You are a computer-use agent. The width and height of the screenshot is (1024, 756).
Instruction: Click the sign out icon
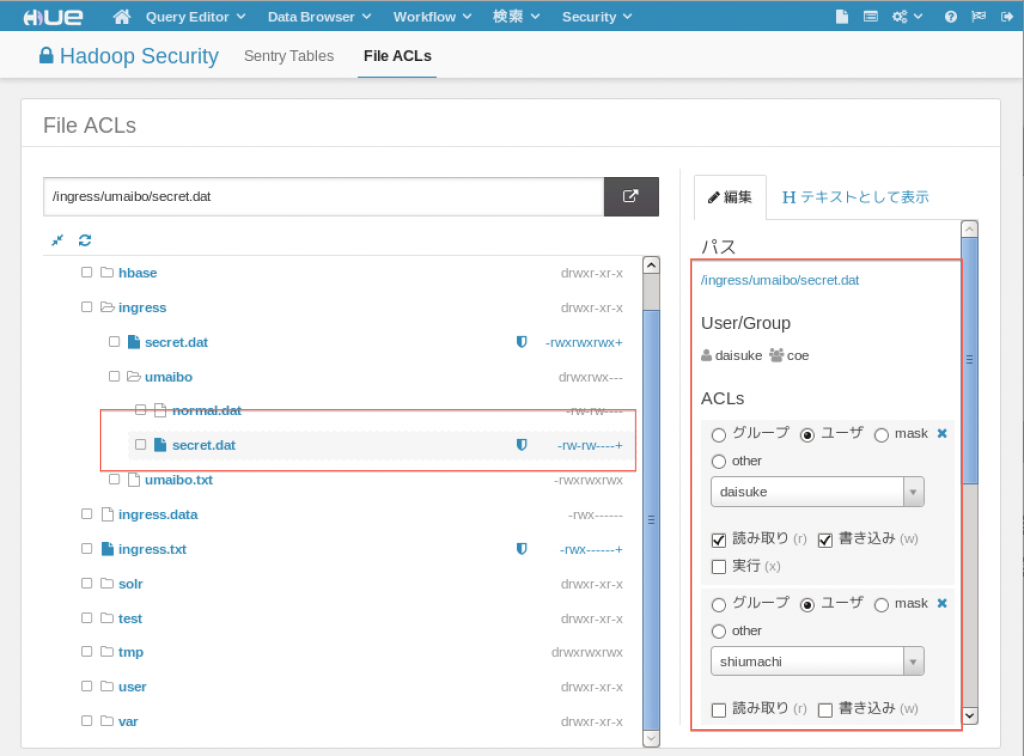[1006, 17]
